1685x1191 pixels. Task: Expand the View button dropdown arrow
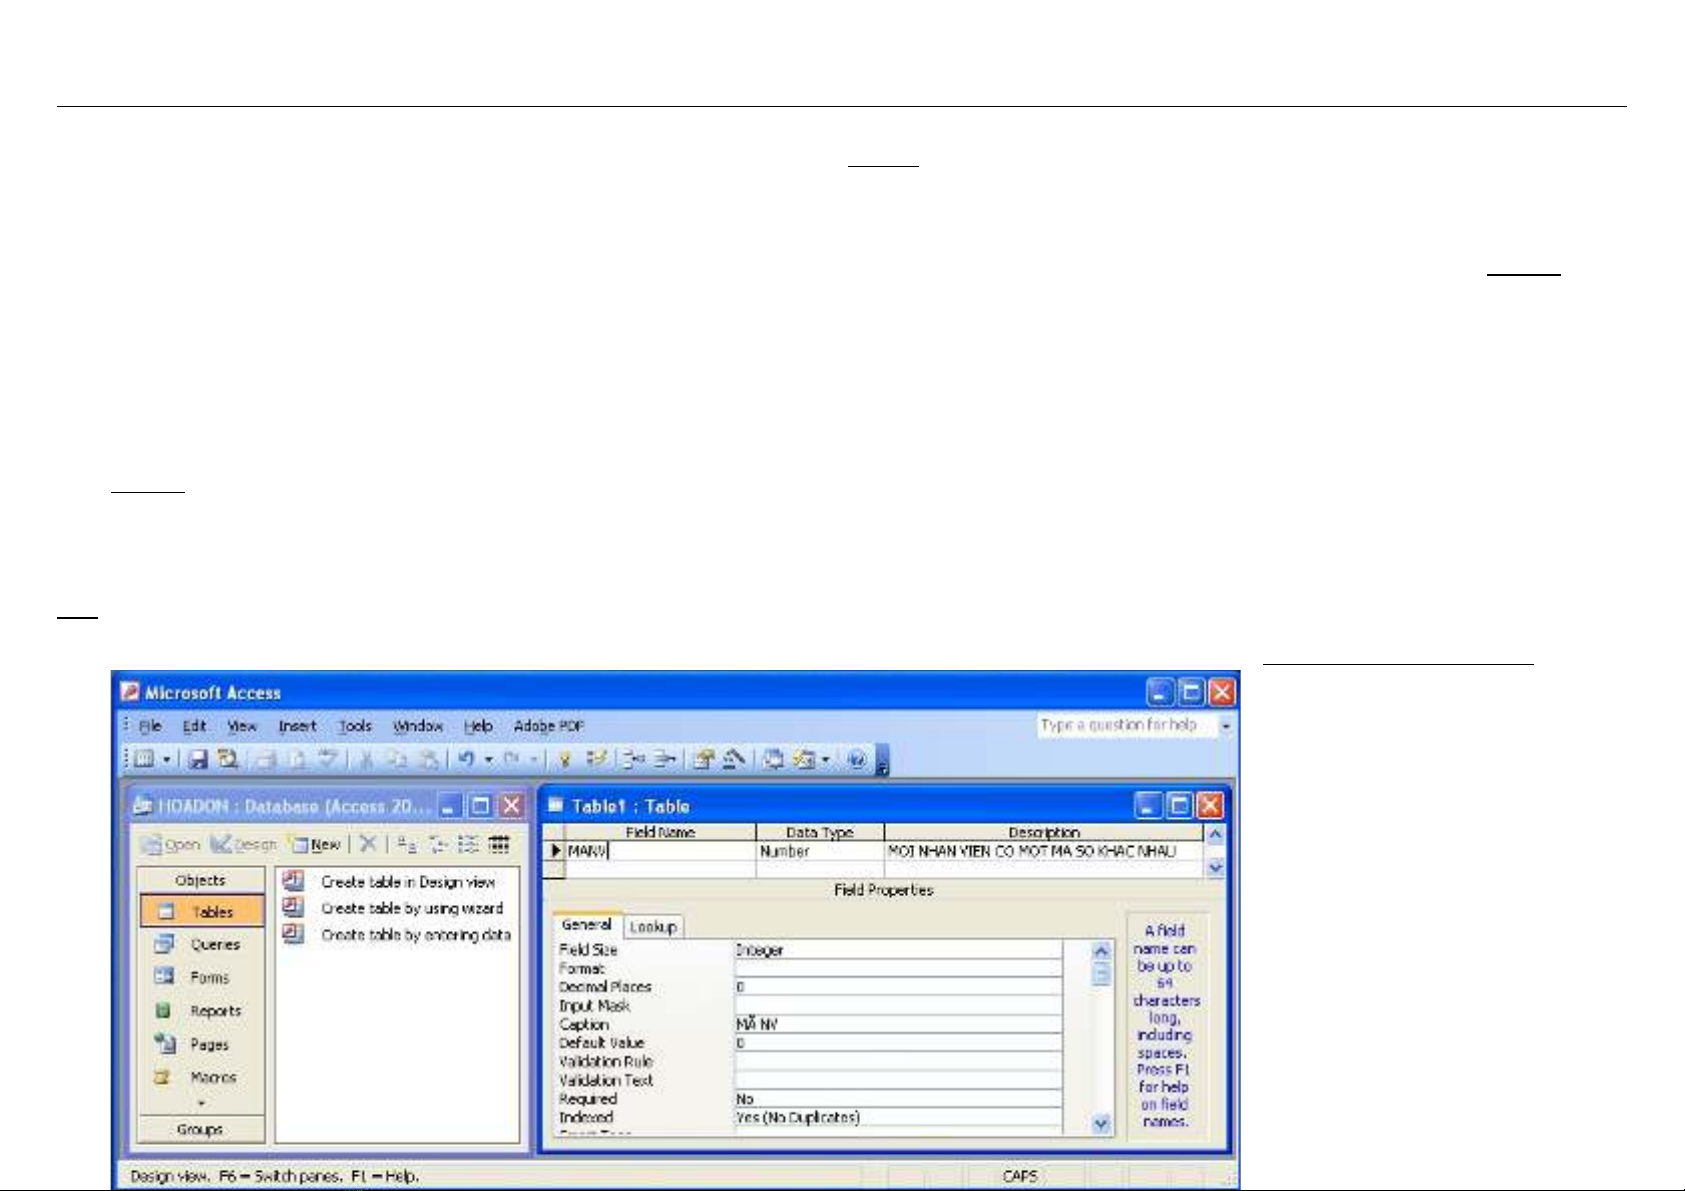[x=166, y=760]
